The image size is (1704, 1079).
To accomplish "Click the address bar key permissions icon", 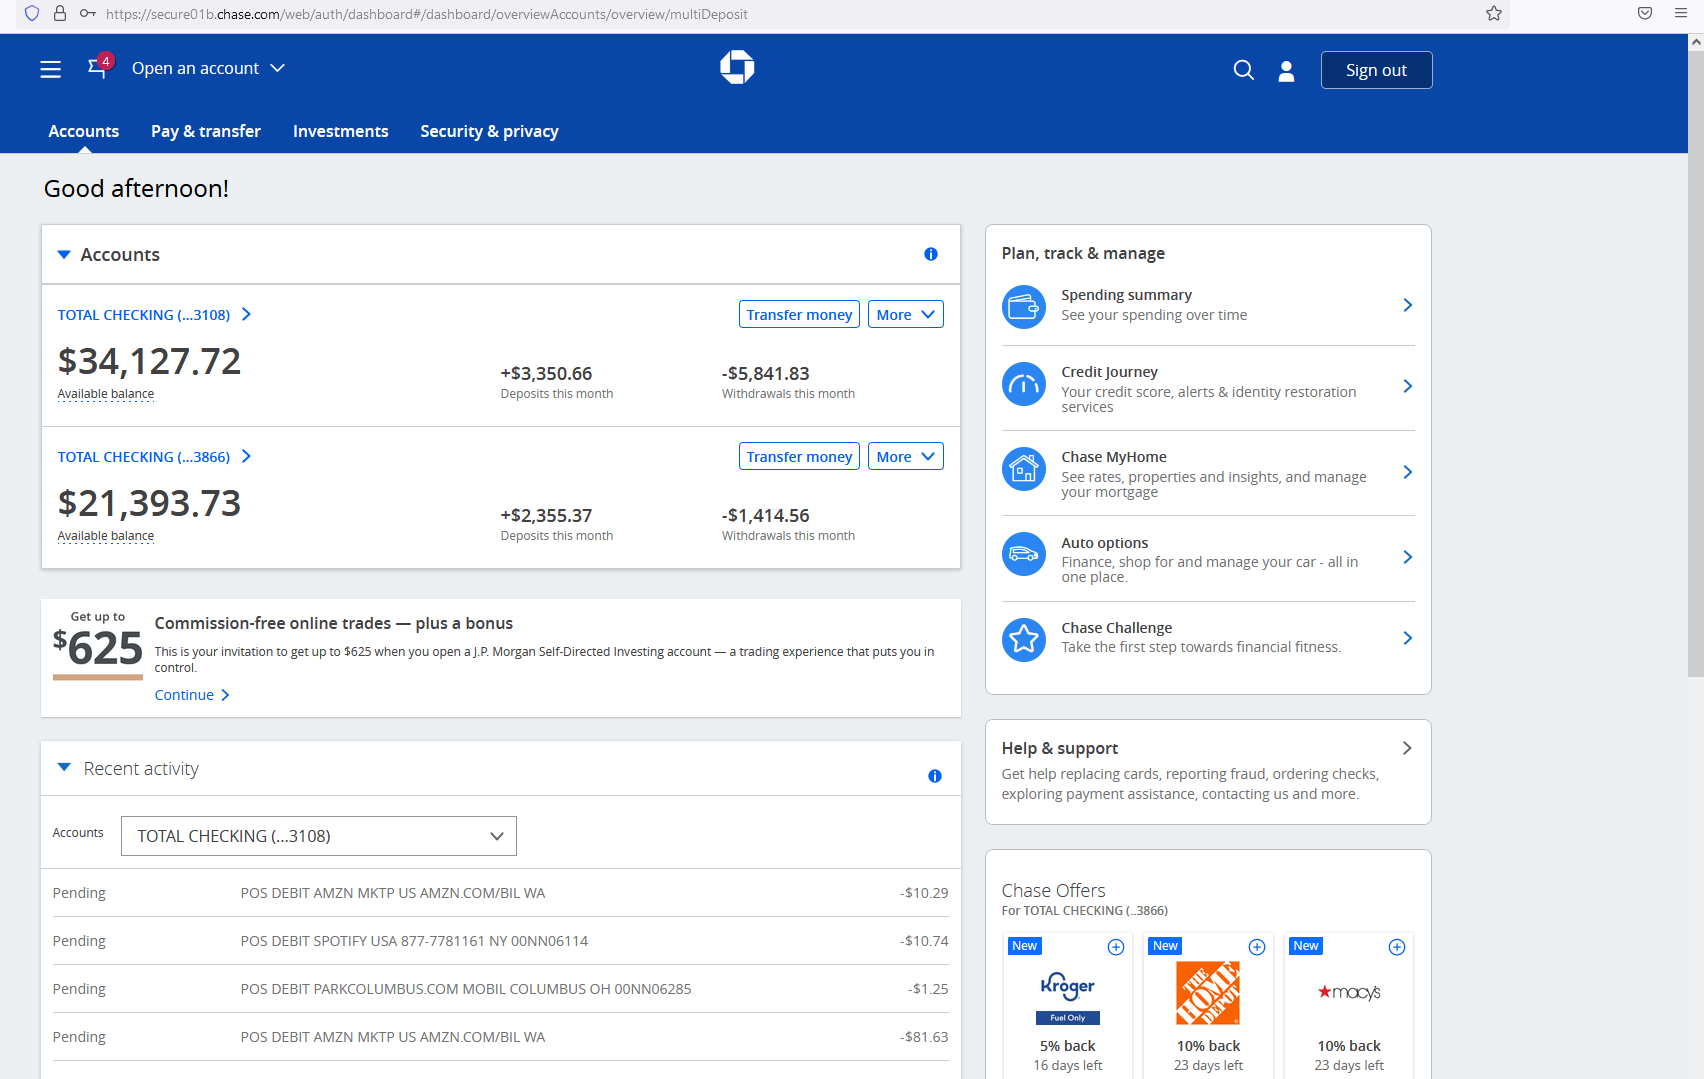I will click(88, 13).
